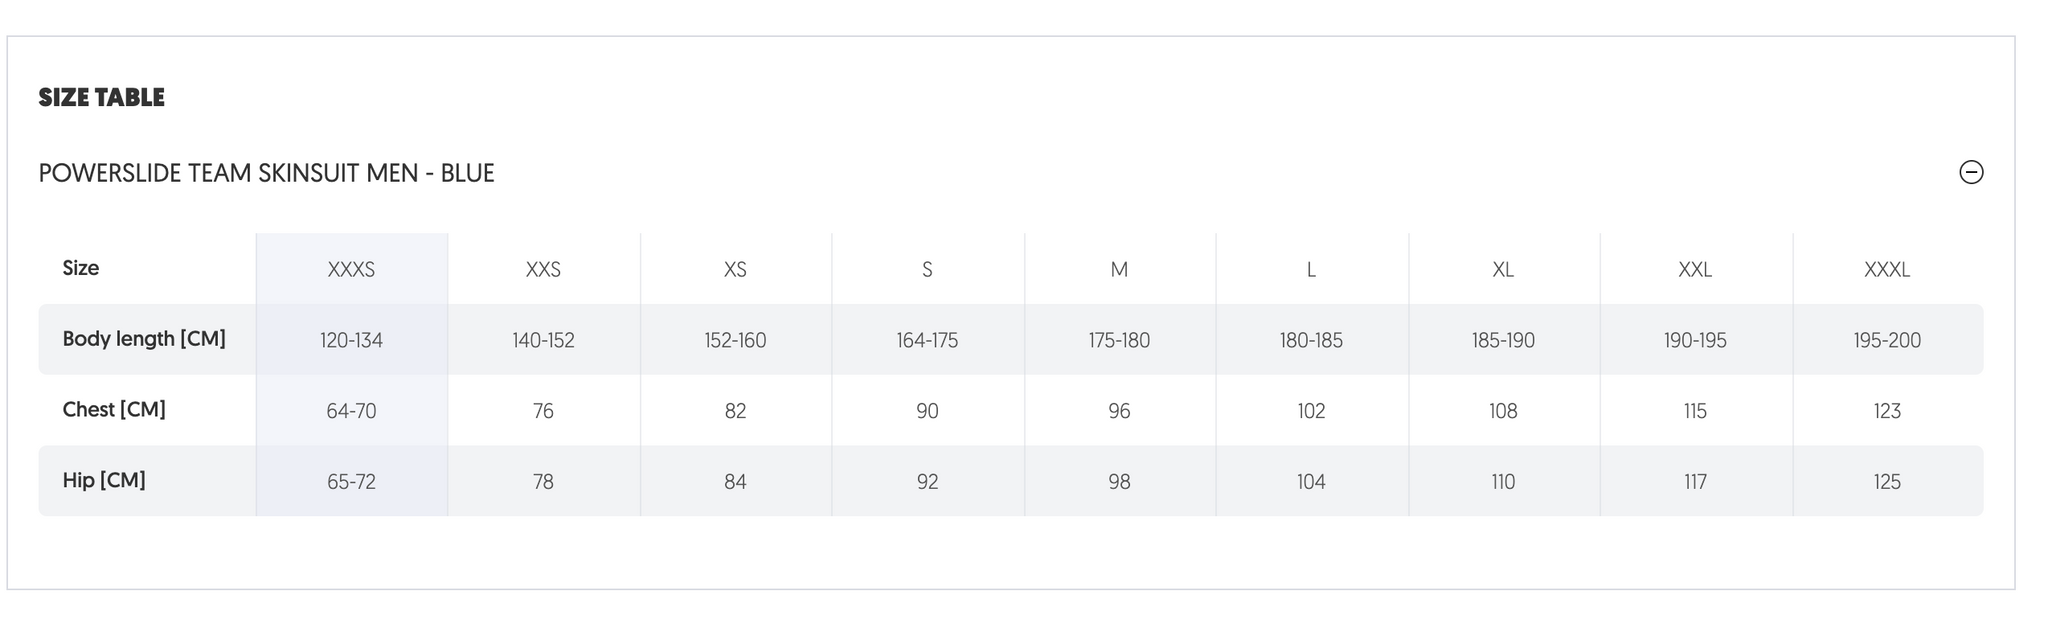Image resolution: width=2048 pixels, height=632 pixels.
Task: Click the Powerslide Team Skinsuit Men heading
Action: 266,173
